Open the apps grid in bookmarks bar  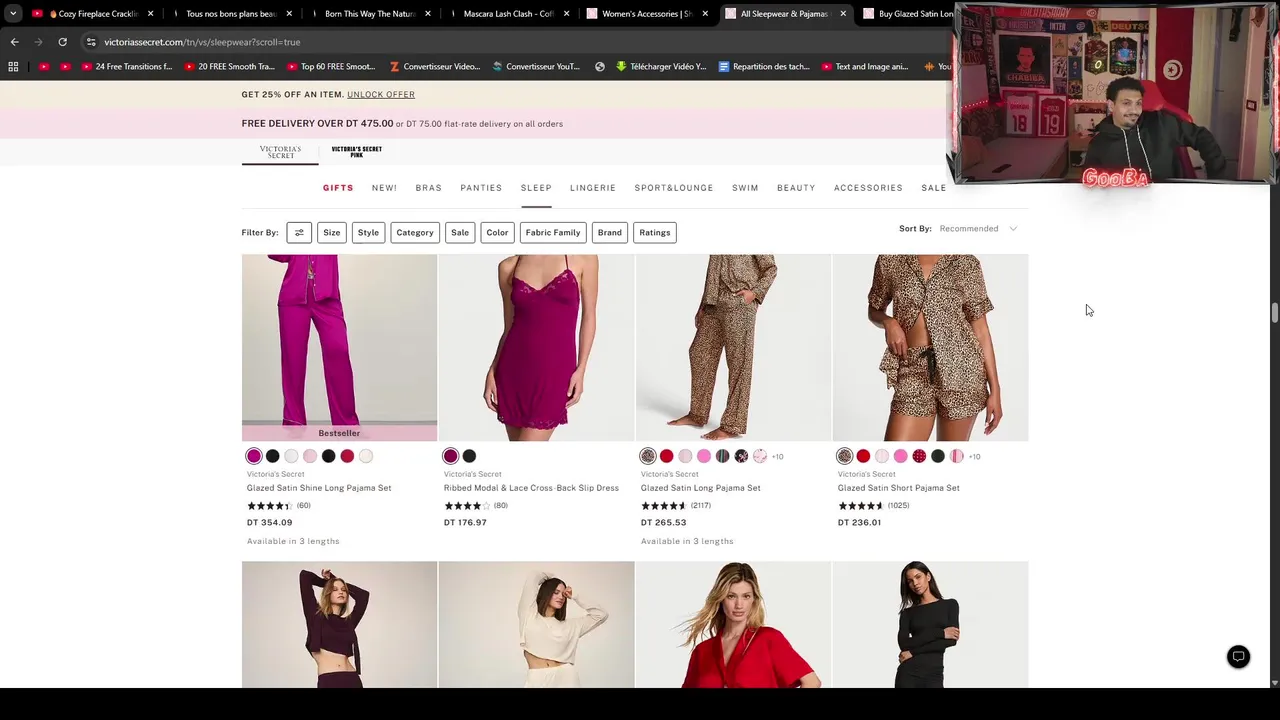(13, 67)
